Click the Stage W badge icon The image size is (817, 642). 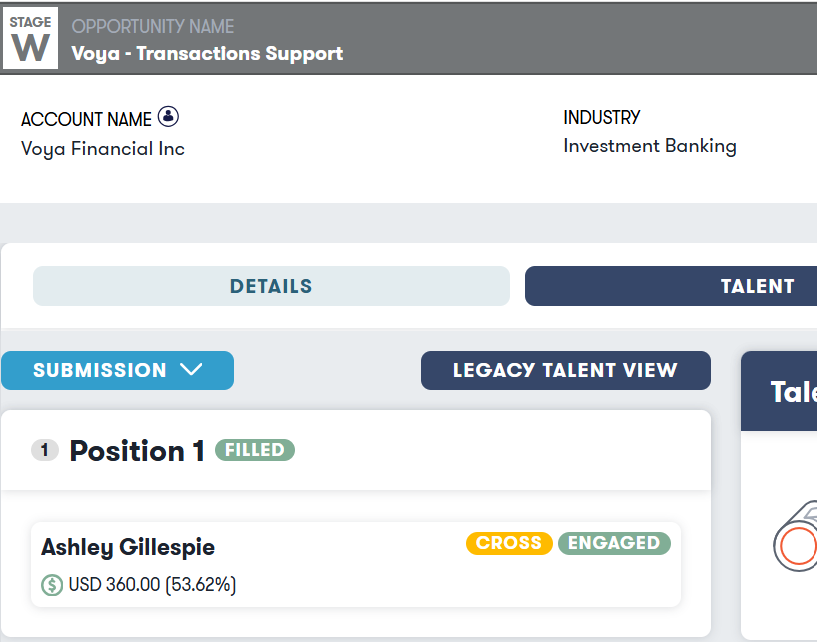30,38
